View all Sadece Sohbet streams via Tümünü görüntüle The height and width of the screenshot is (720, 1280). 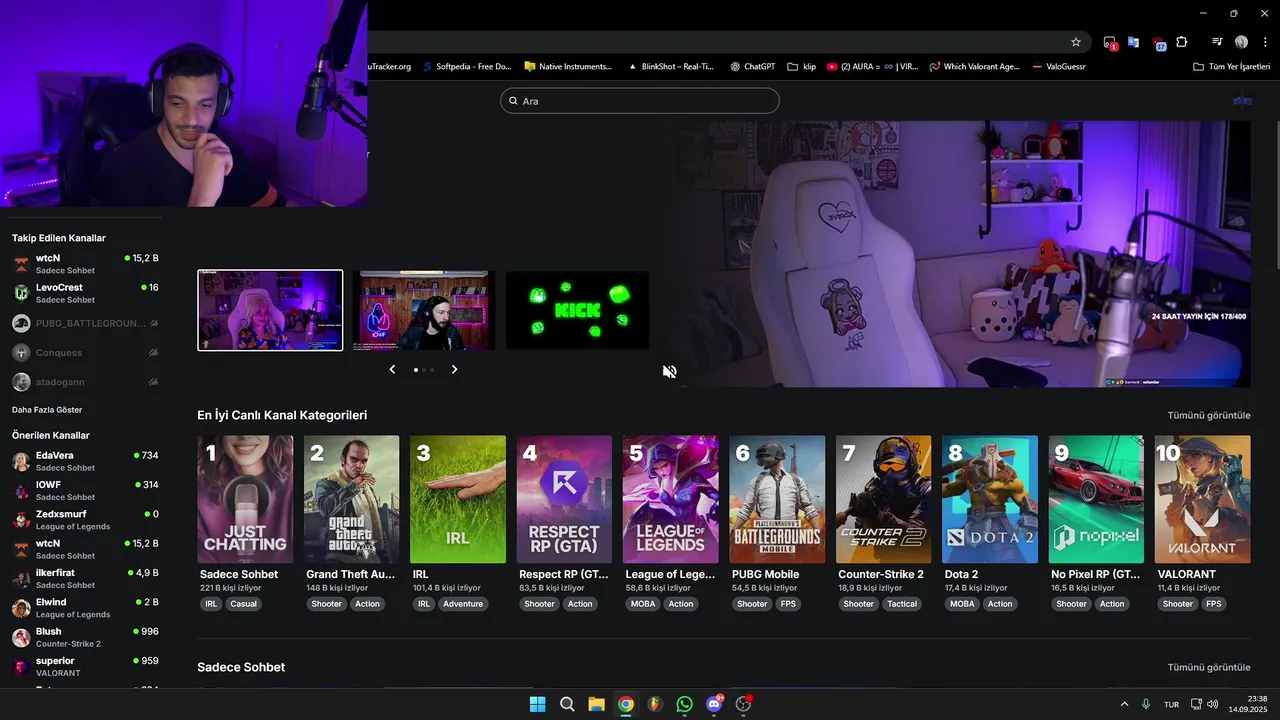[1208, 667]
